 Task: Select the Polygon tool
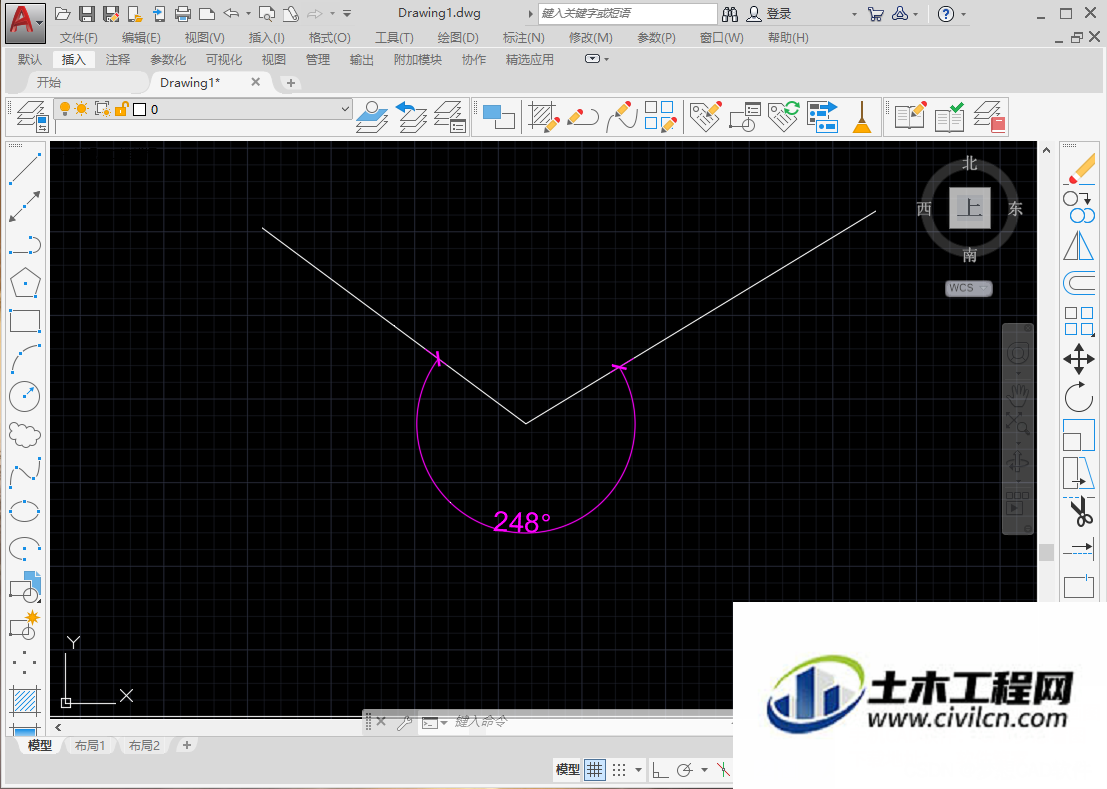point(25,283)
